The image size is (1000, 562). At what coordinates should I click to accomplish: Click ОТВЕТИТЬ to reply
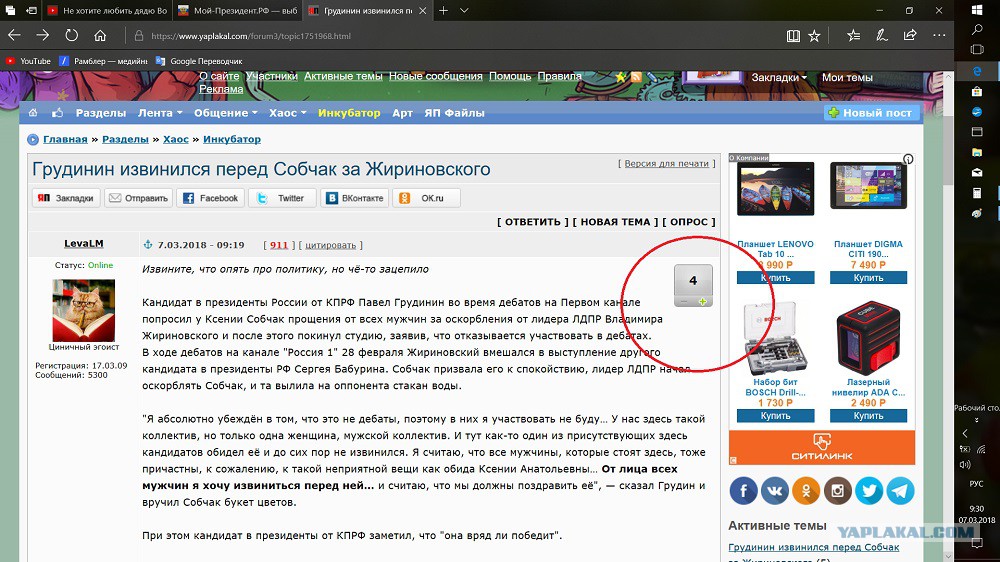pyautogui.click(x=533, y=222)
